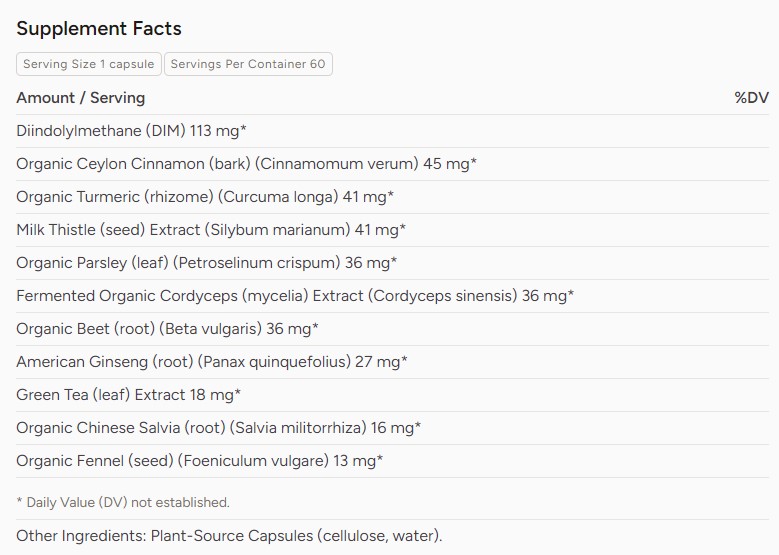Click the %DV column header
This screenshot has width=779, height=555.
pyautogui.click(x=751, y=98)
